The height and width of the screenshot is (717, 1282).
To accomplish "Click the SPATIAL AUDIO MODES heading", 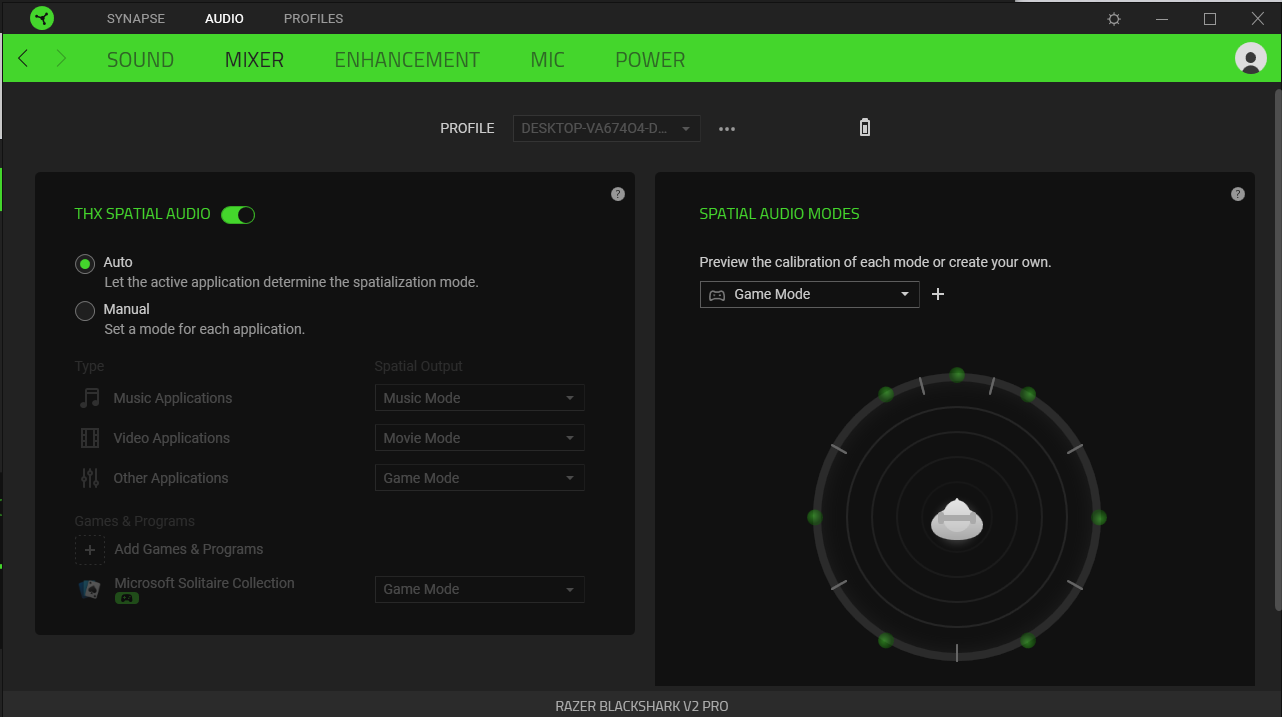I will (780, 214).
